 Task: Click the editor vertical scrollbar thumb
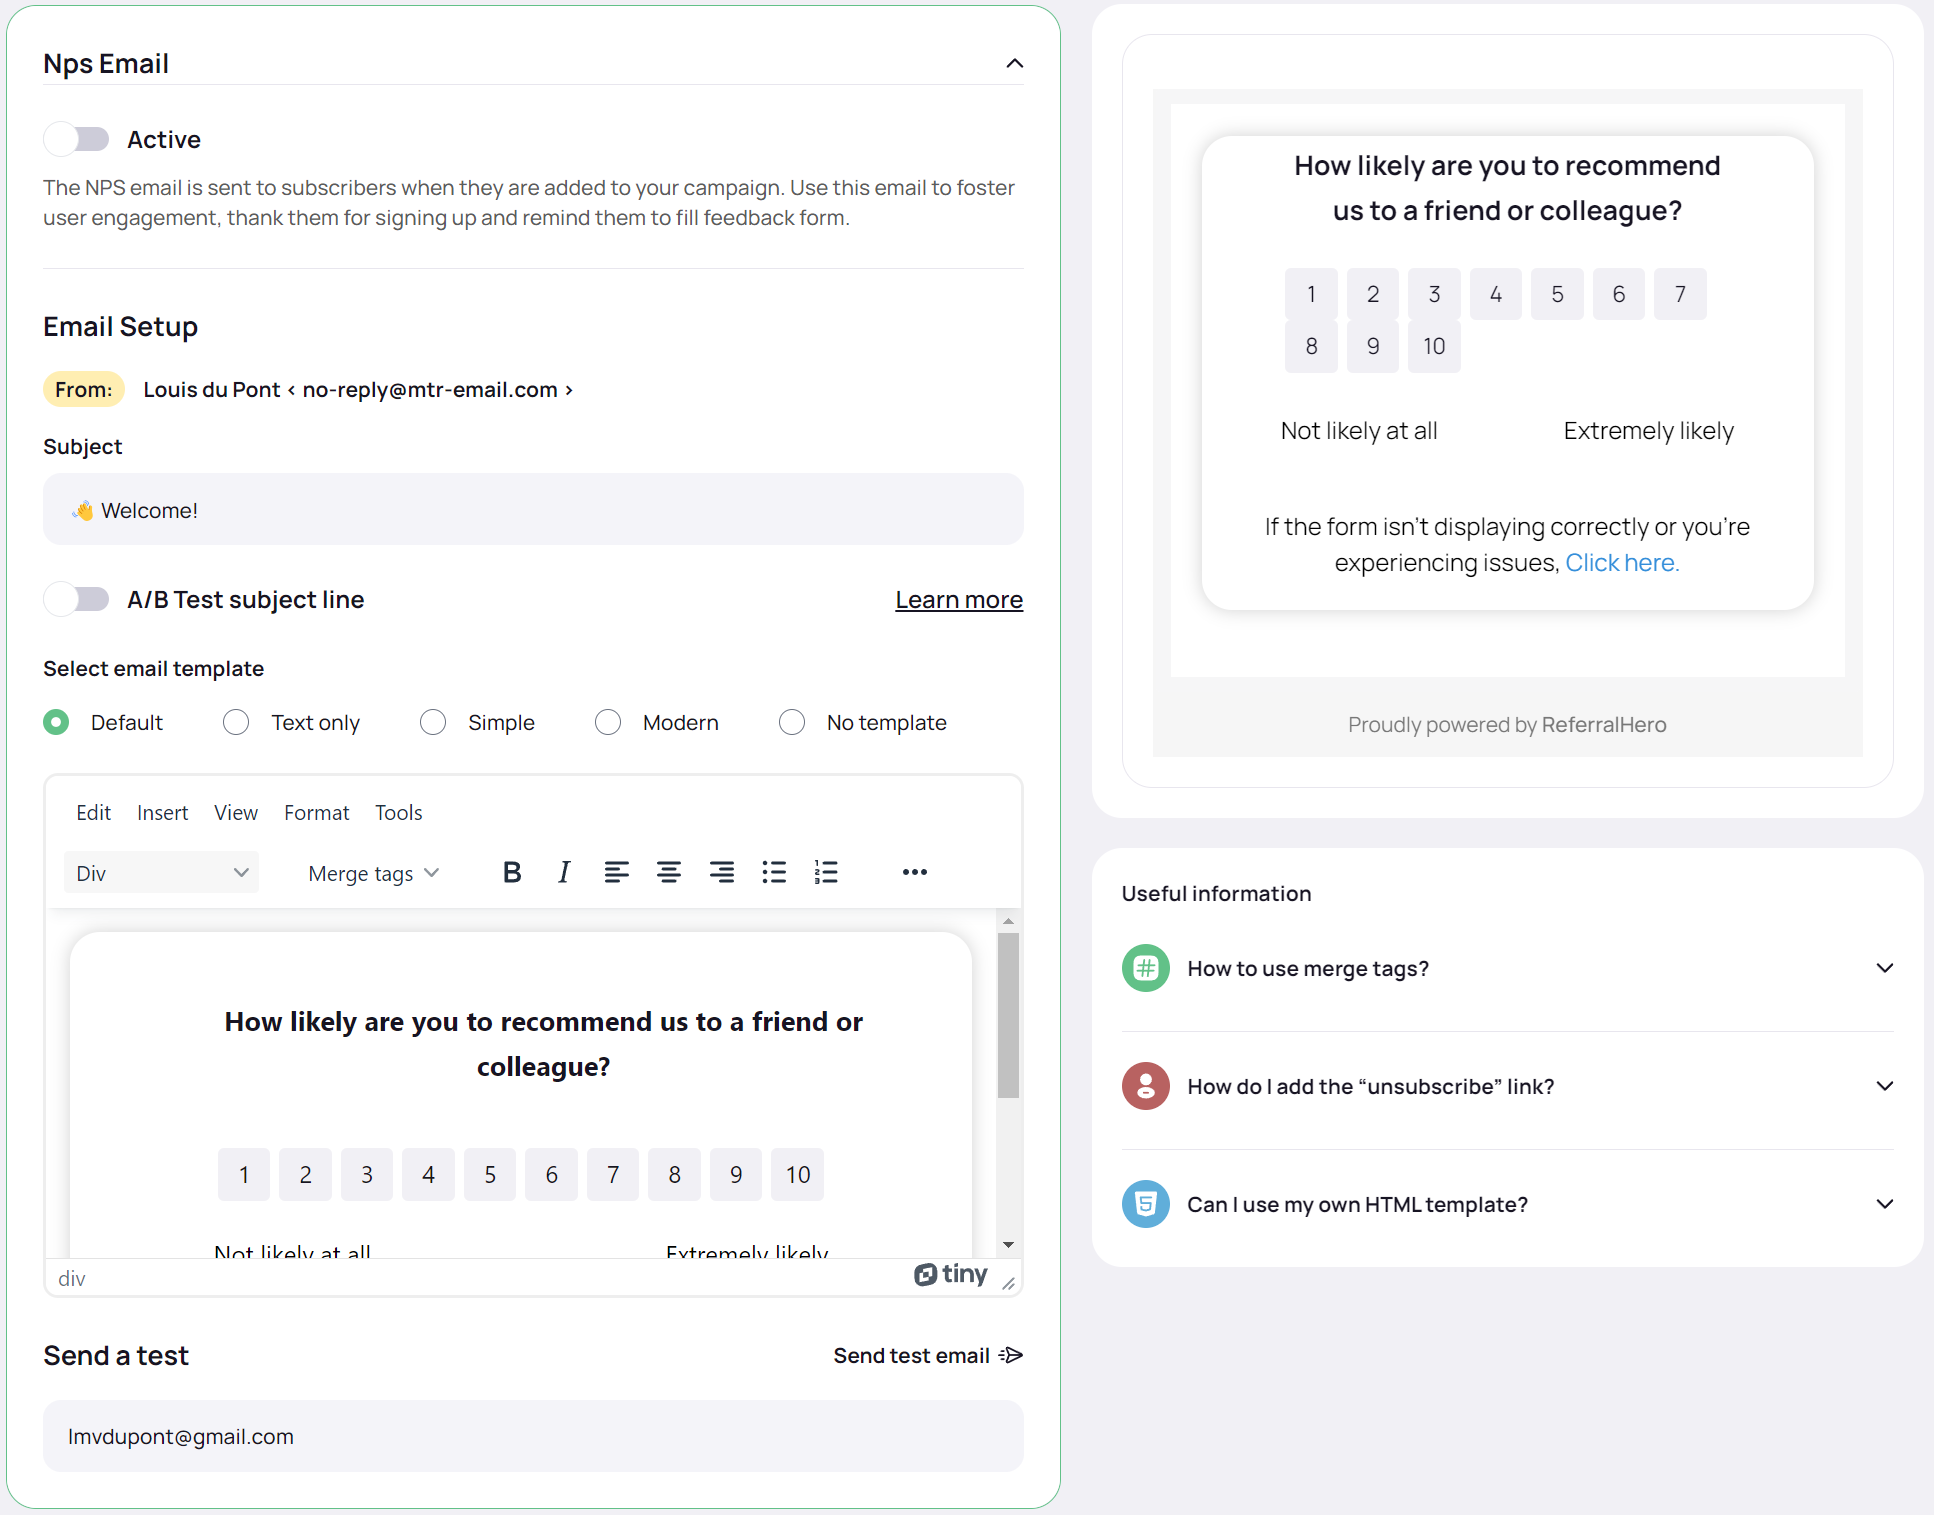point(1008,1015)
